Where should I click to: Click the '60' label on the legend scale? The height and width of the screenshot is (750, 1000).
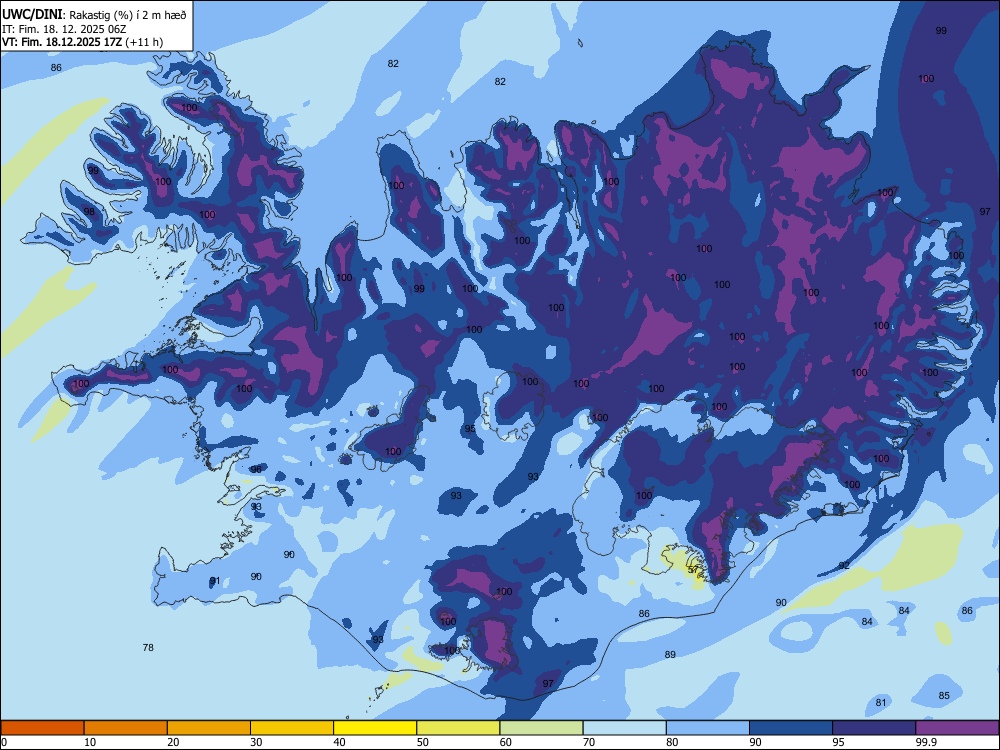tap(506, 742)
